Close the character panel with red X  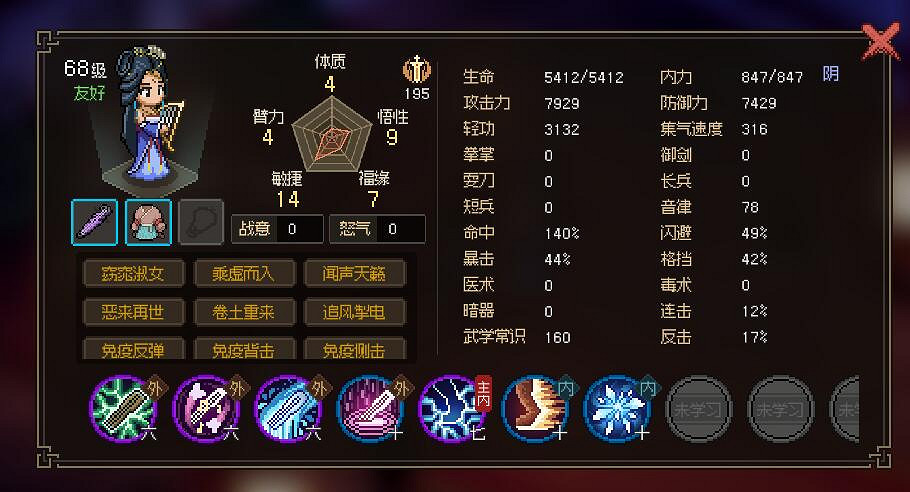[x=880, y=41]
